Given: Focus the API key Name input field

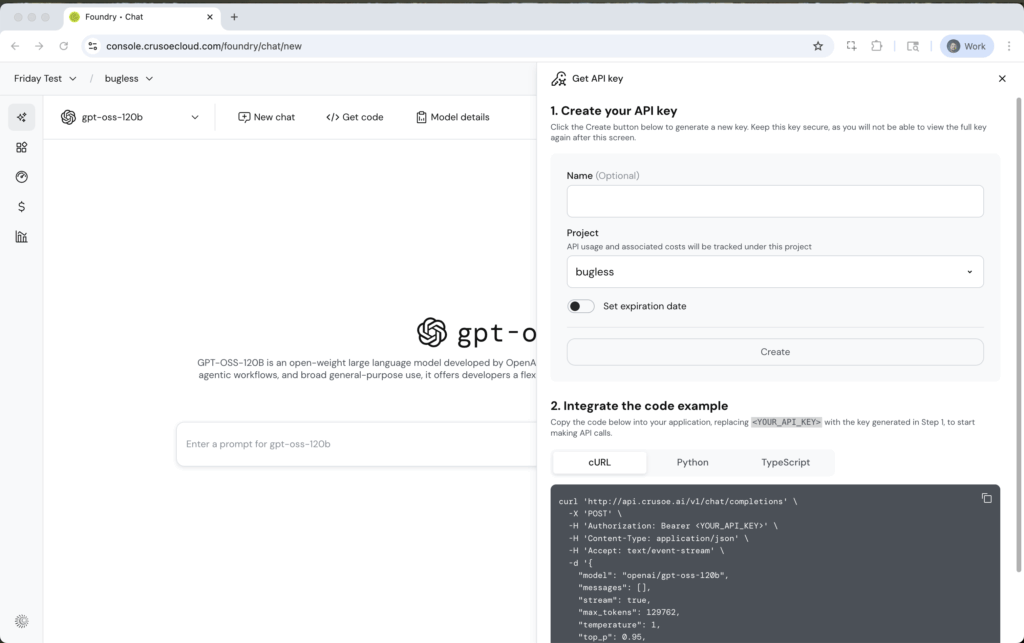Looking at the screenshot, I should coord(775,201).
